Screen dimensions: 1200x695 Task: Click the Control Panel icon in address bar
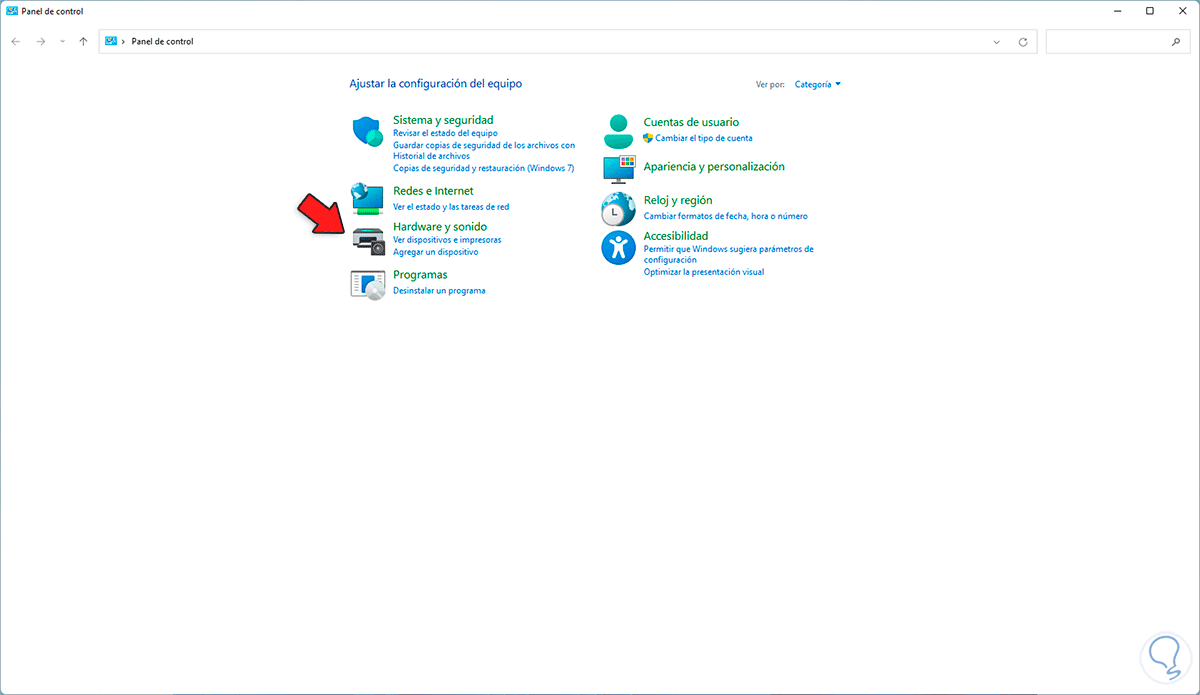click(x=111, y=42)
